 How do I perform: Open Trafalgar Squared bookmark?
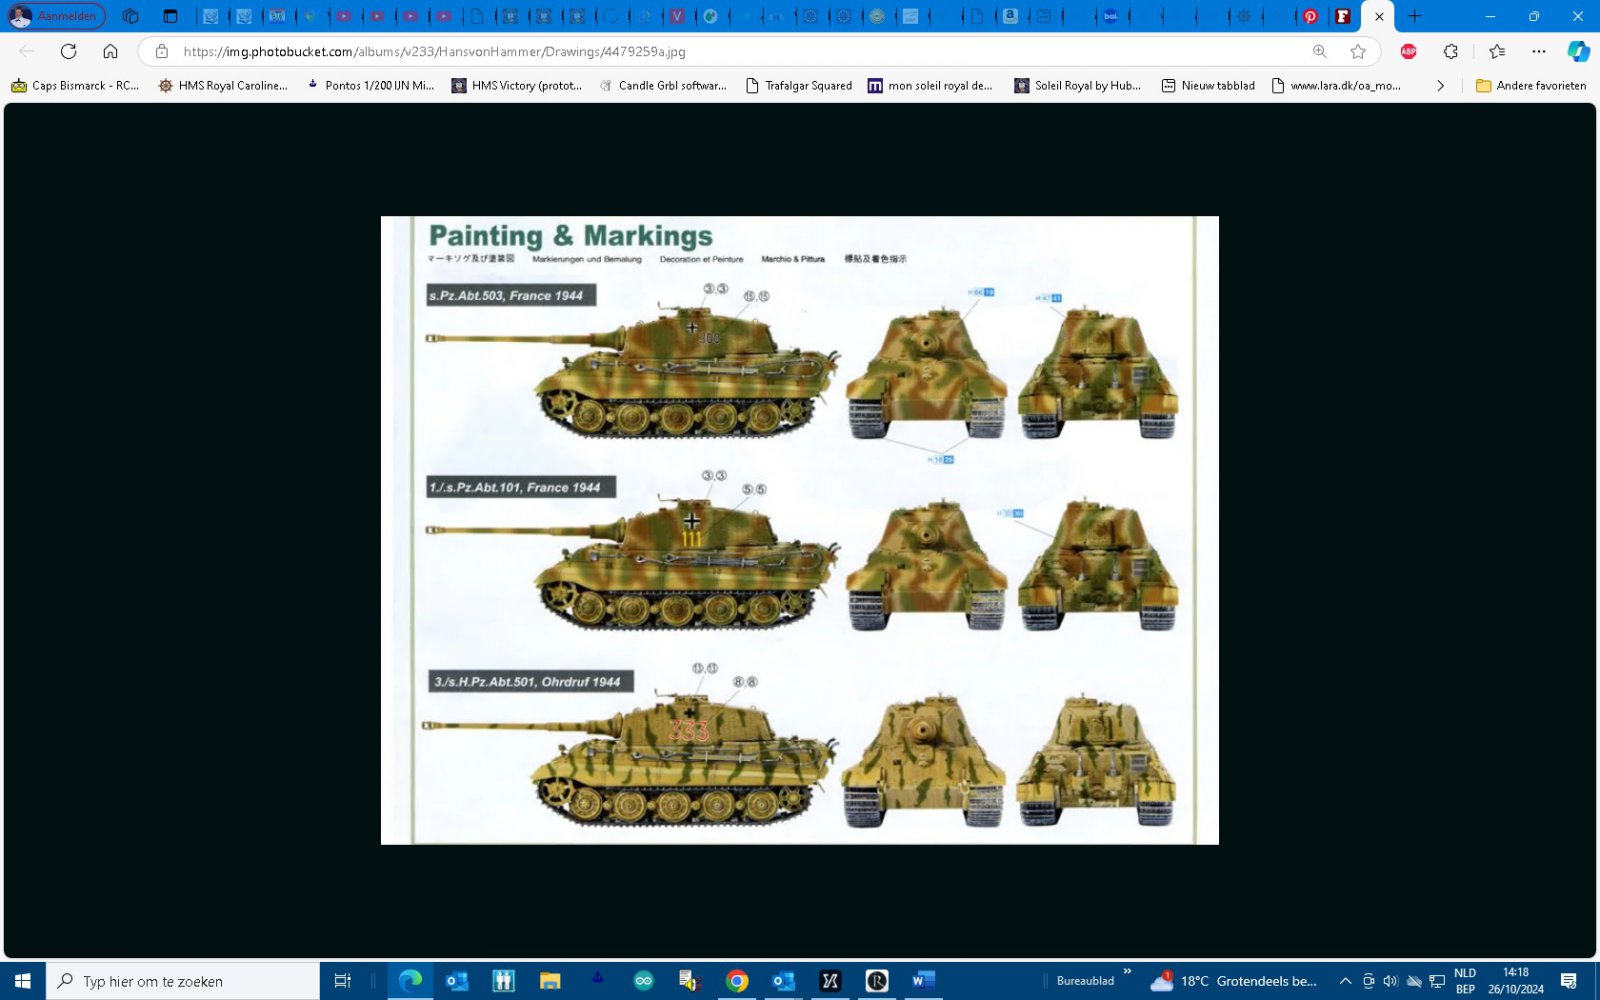pos(798,86)
